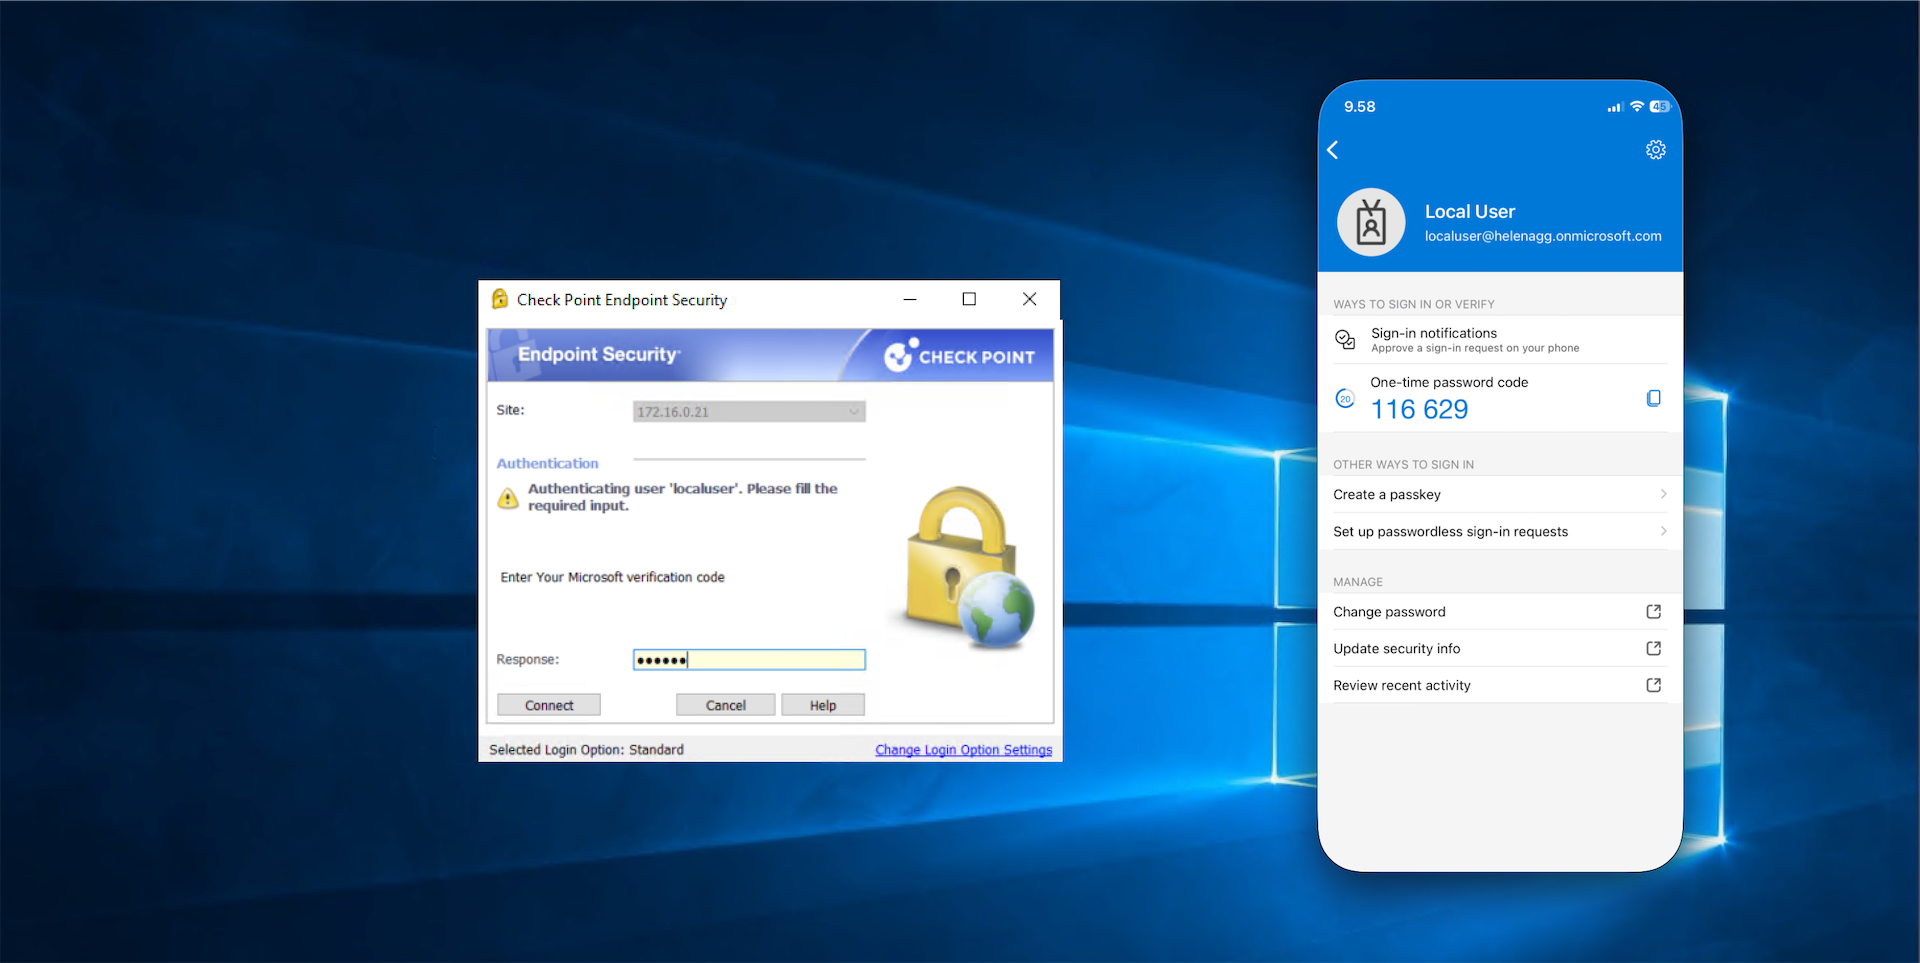This screenshot has width=1920, height=963.
Task: Copy the one-time password code
Action: pyautogui.click(x=1653, y=398)
